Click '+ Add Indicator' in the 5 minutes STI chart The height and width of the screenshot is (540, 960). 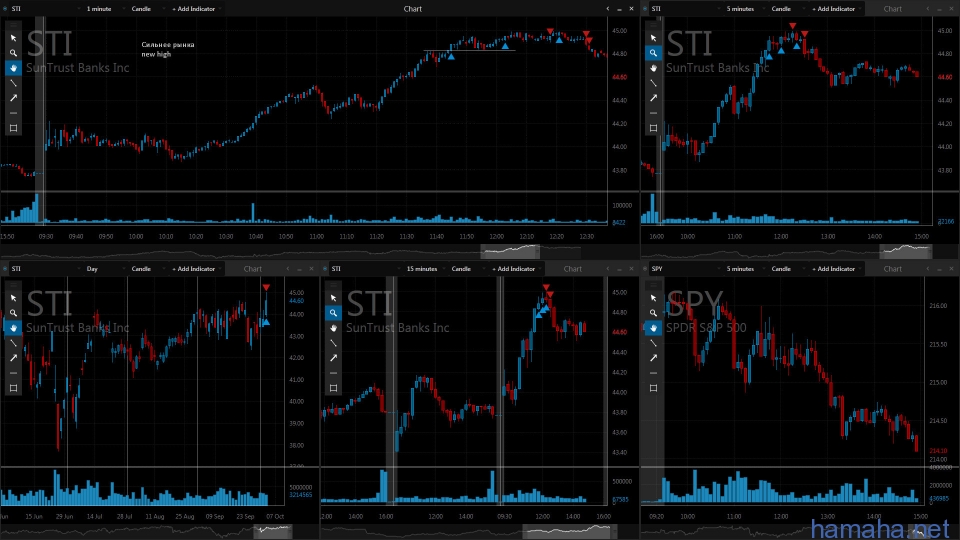[833, 9]
